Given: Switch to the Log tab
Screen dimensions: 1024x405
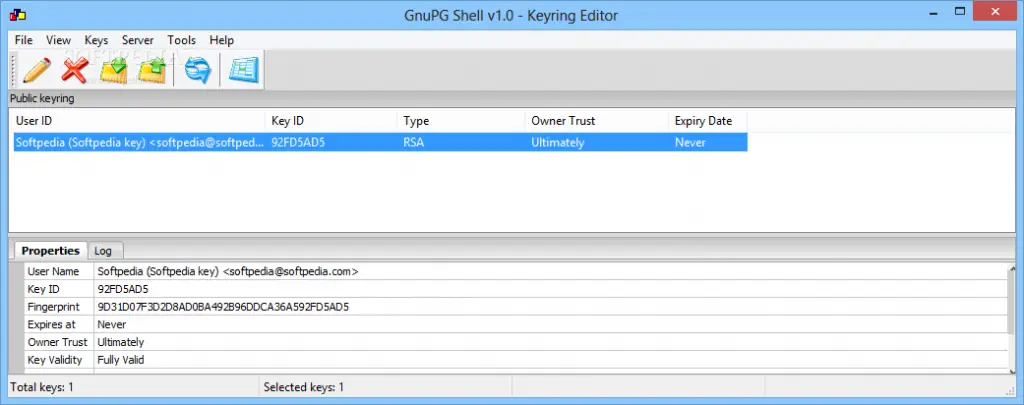Looking at the screenshot, I should (103, 251).
